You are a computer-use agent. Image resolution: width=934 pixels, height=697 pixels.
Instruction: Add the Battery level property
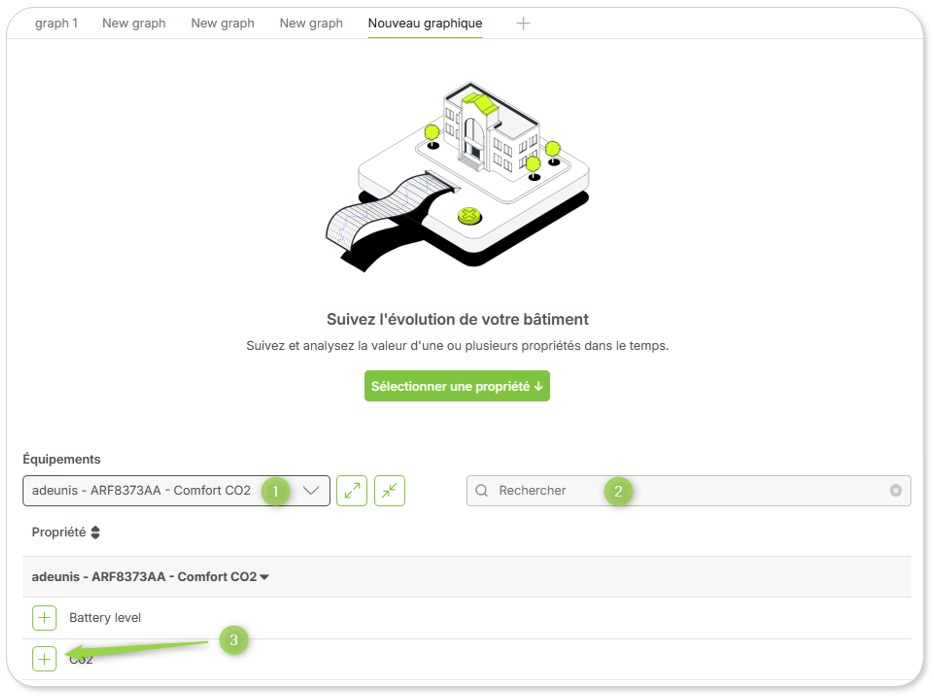pos(44,618)
